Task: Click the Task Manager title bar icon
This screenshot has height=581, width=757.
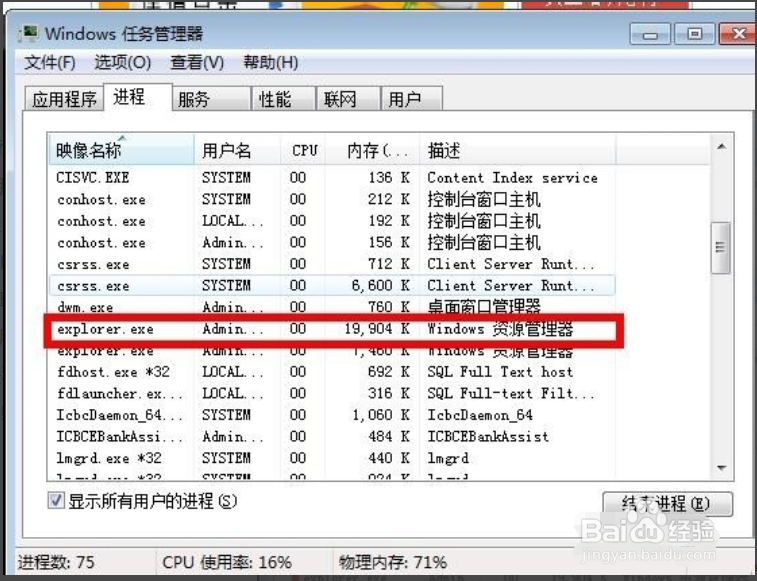Action: [x=30, y=33]
